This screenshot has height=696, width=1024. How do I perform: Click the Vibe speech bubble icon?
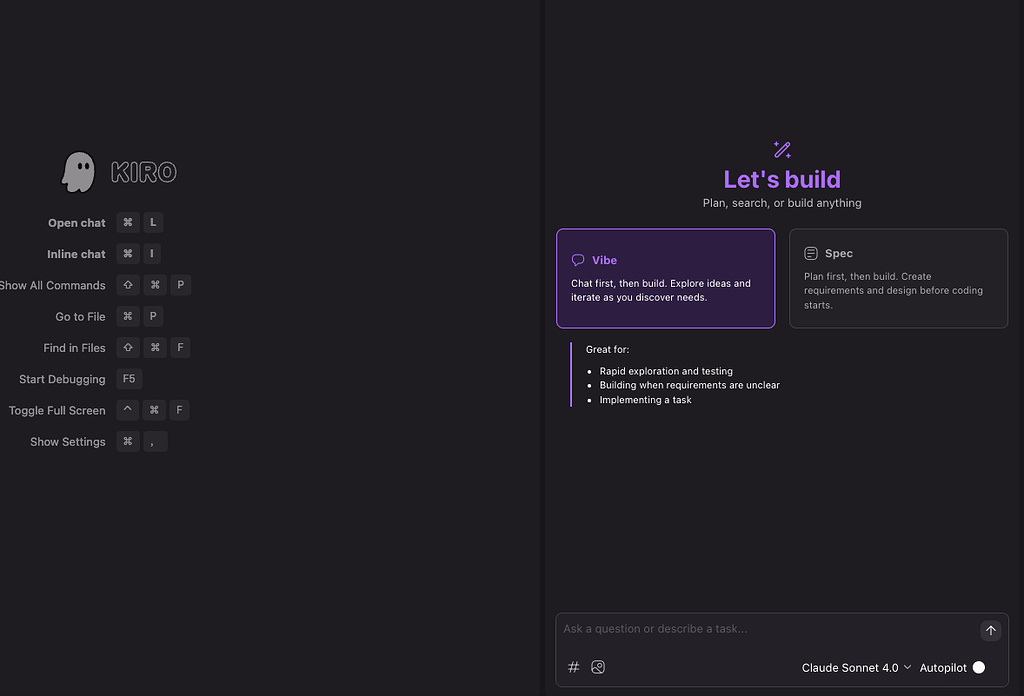click(578, 260)
